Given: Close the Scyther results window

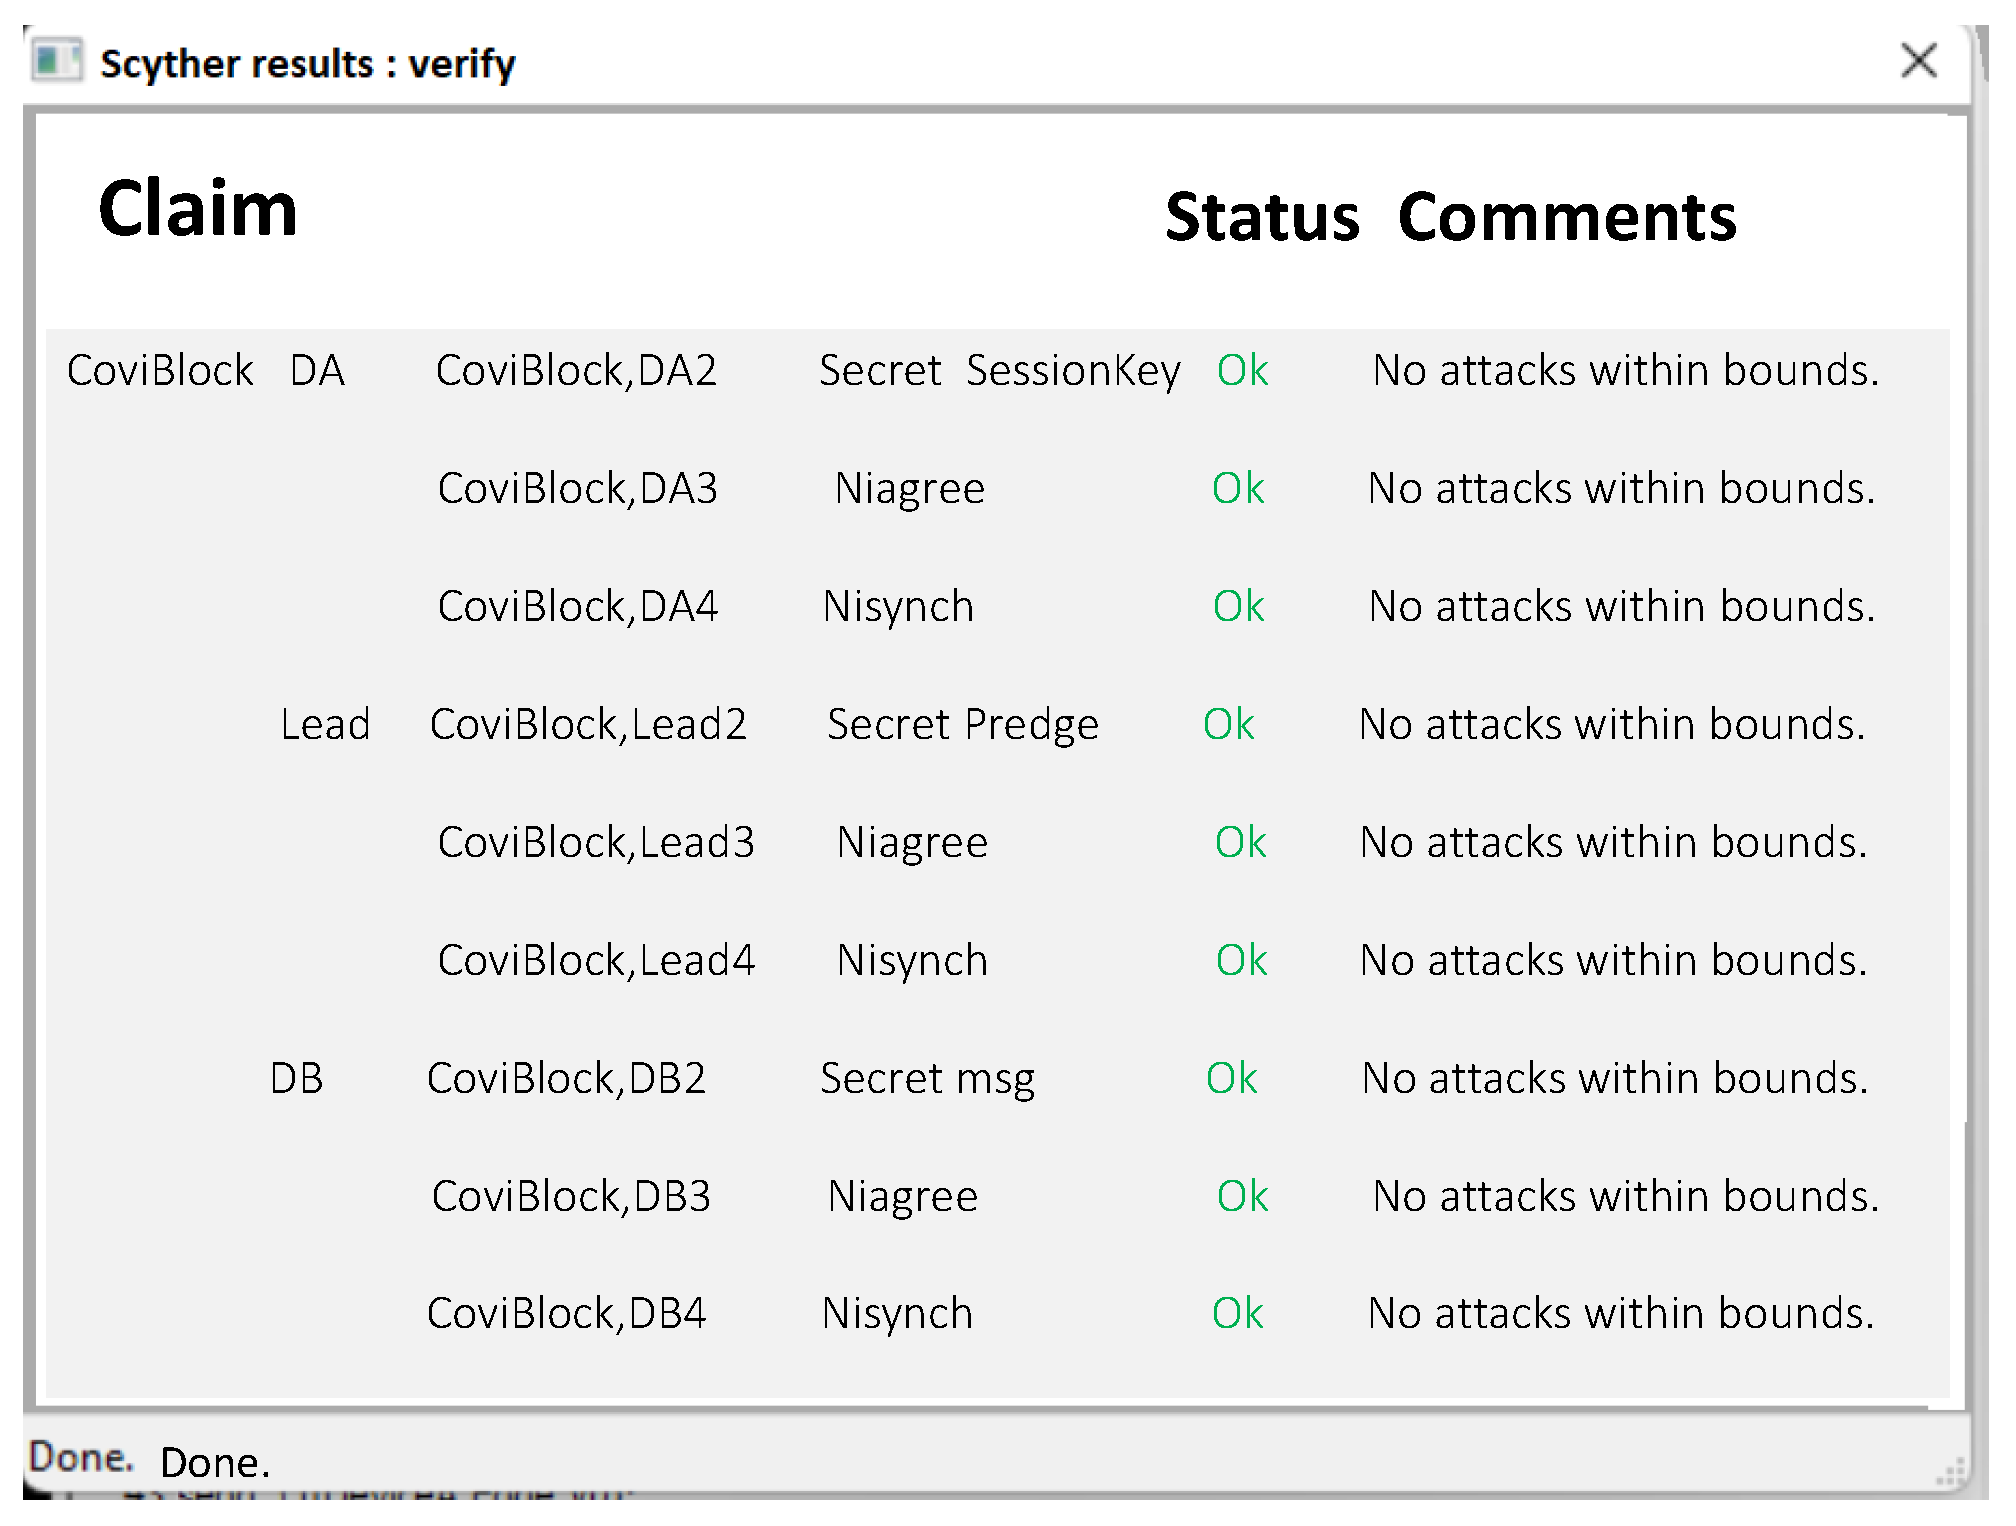Looking at the screenshot, I should pos(1918,61).
